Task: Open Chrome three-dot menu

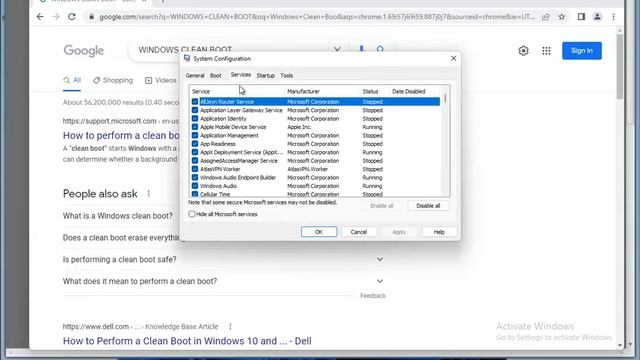Action: [x=613, y=17]
